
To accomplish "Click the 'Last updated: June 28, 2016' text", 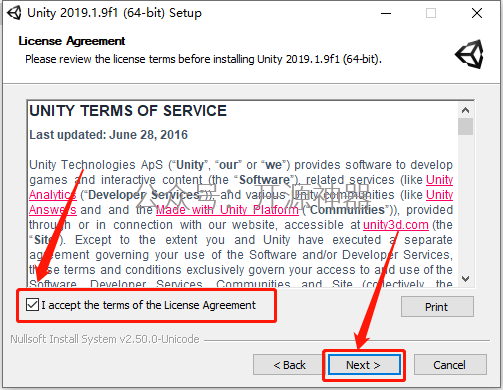I will (x=109, y=135).
